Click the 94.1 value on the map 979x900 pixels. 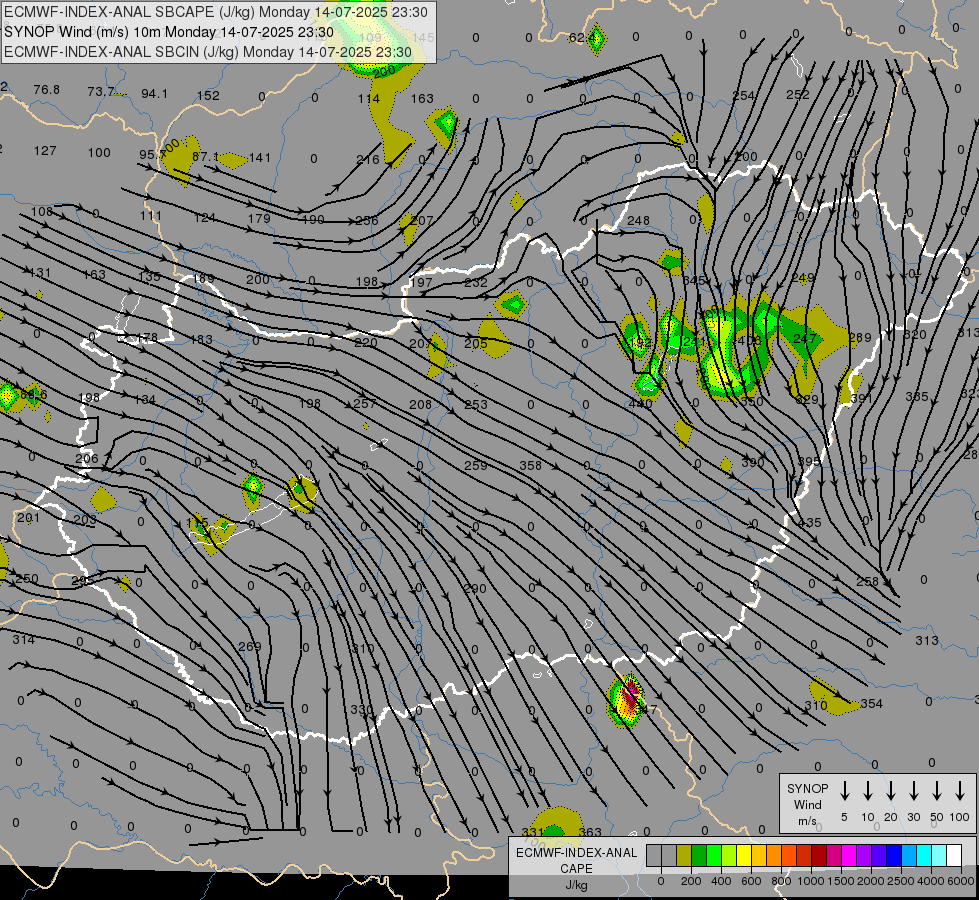(154, 94)
